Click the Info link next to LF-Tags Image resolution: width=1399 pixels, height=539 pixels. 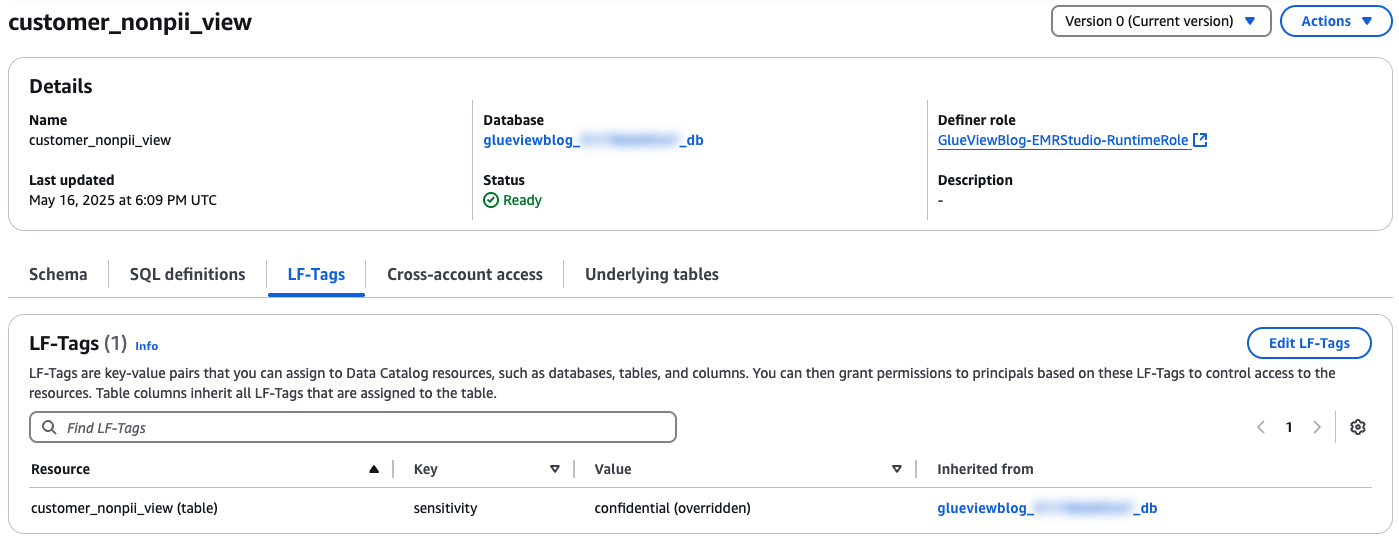click(147, 346)
